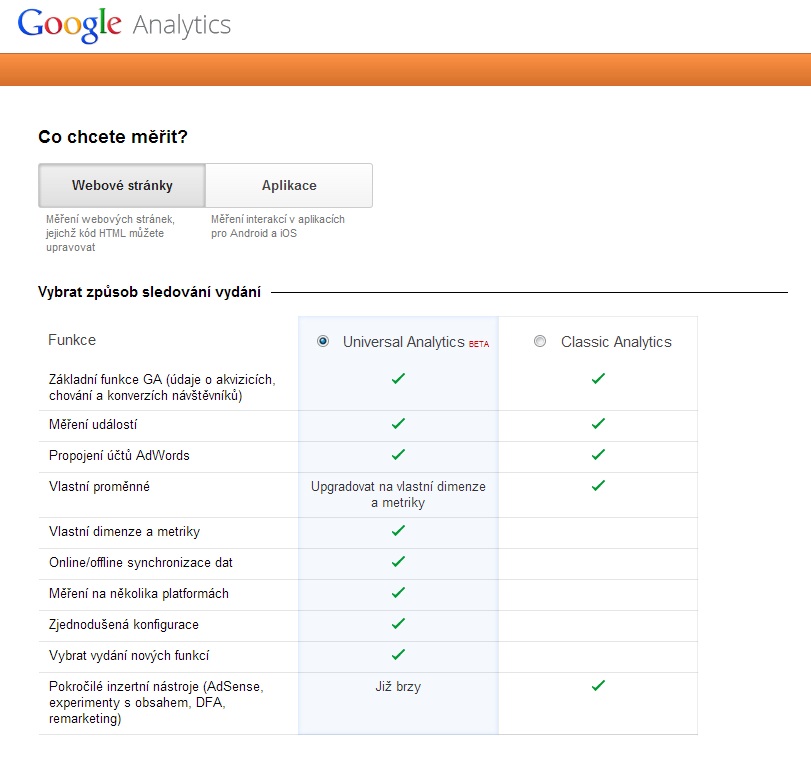The image size is (811, 759).
Task: Click checkmark for Online/offline synchronizace dat
Action: coord(398,562)
